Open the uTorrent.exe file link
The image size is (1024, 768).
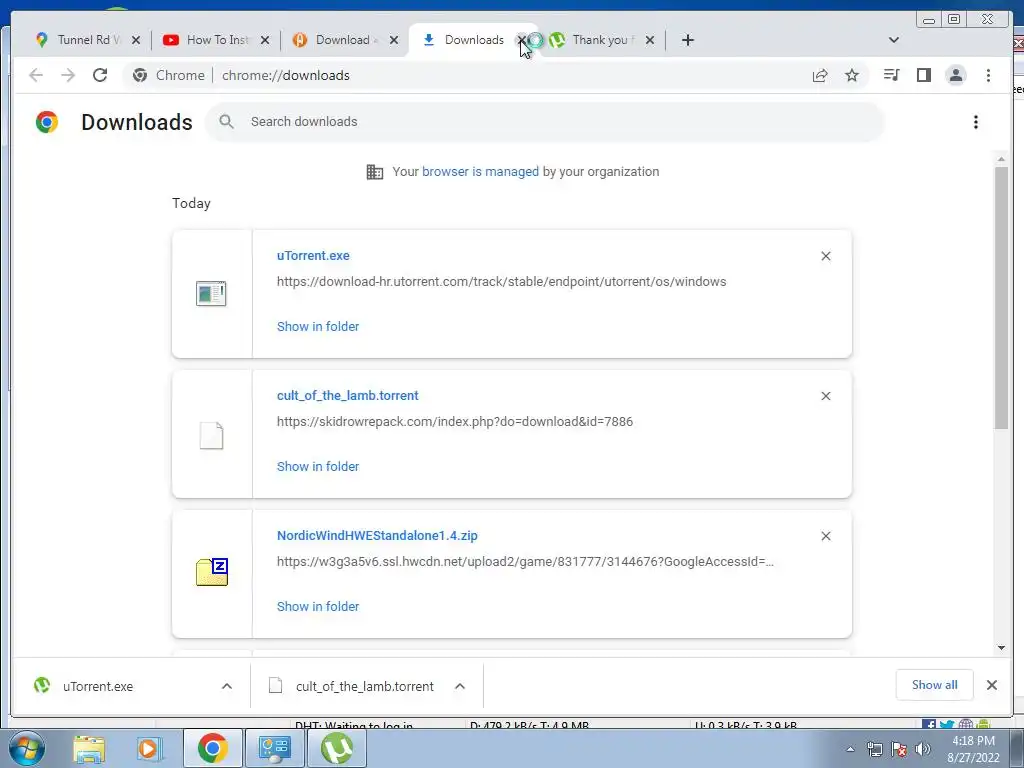click(x=313, y=256)
